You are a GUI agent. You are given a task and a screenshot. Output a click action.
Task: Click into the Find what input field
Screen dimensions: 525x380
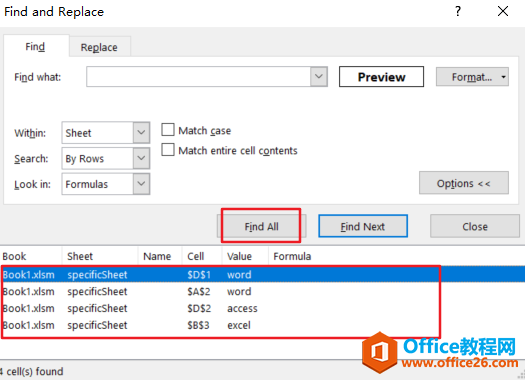click(198, 77)
